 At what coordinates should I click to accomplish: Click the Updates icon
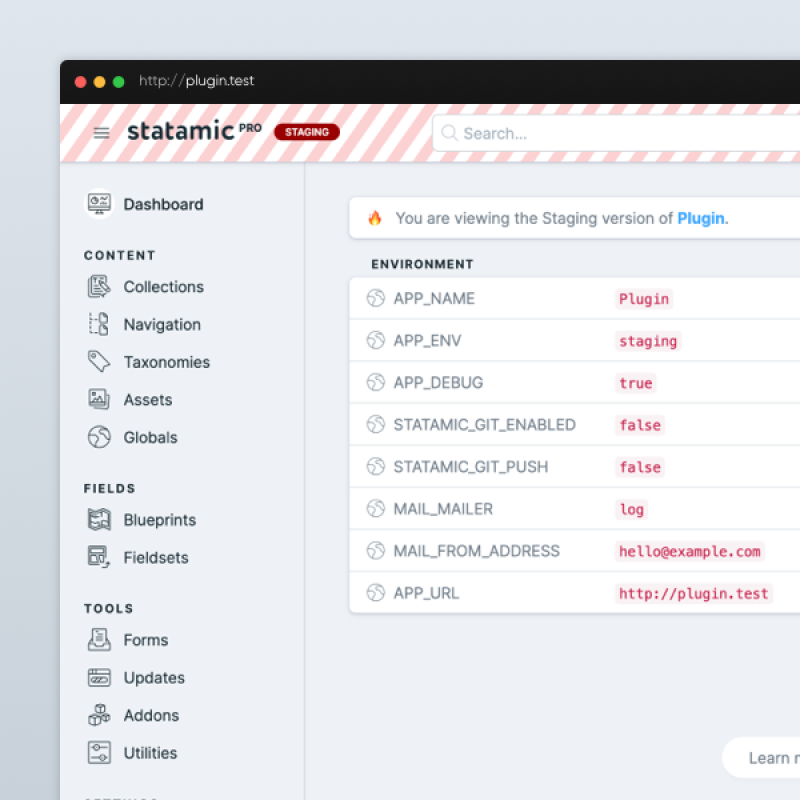tap(99, 678)
